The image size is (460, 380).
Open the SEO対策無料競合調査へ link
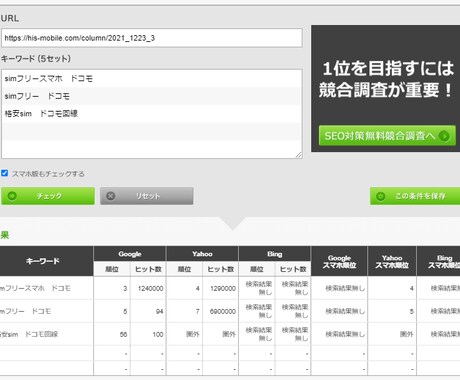387,136
